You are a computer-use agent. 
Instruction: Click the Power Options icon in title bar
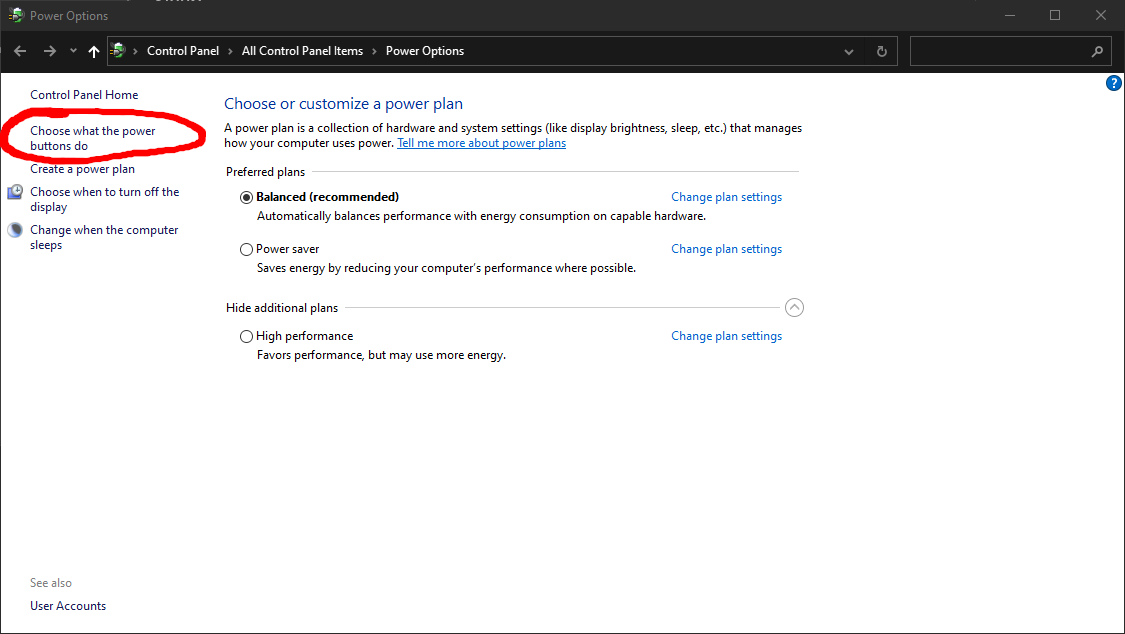[x=16, y=16]
